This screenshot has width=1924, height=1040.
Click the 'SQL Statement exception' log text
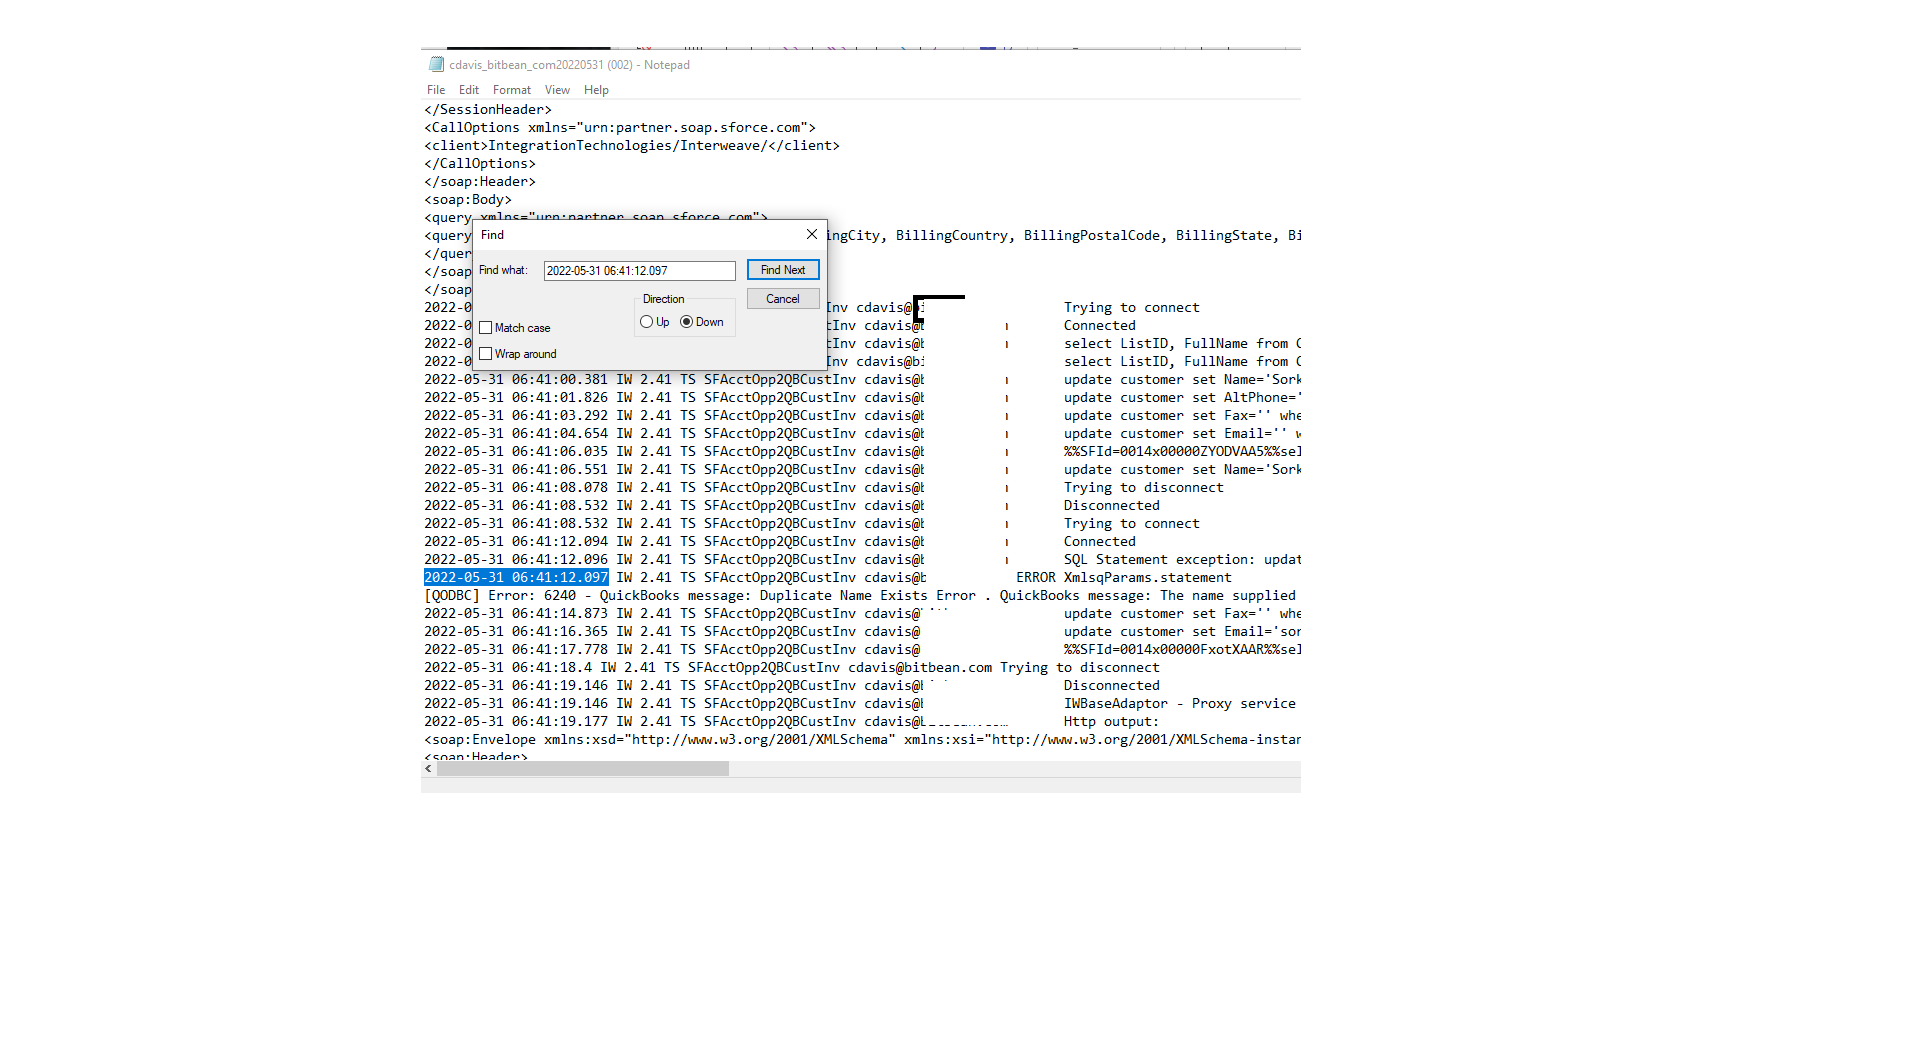point(1182,560)
